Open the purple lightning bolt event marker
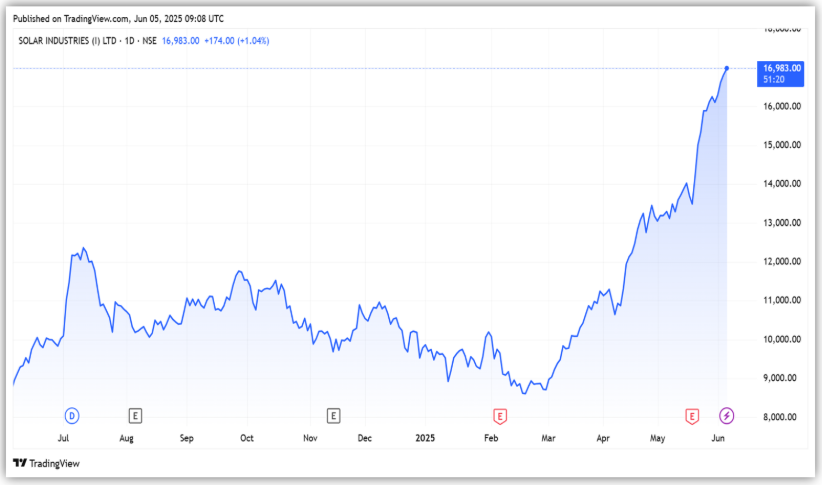822x485 pixels. pyautogui.click(x=727, y=415)
